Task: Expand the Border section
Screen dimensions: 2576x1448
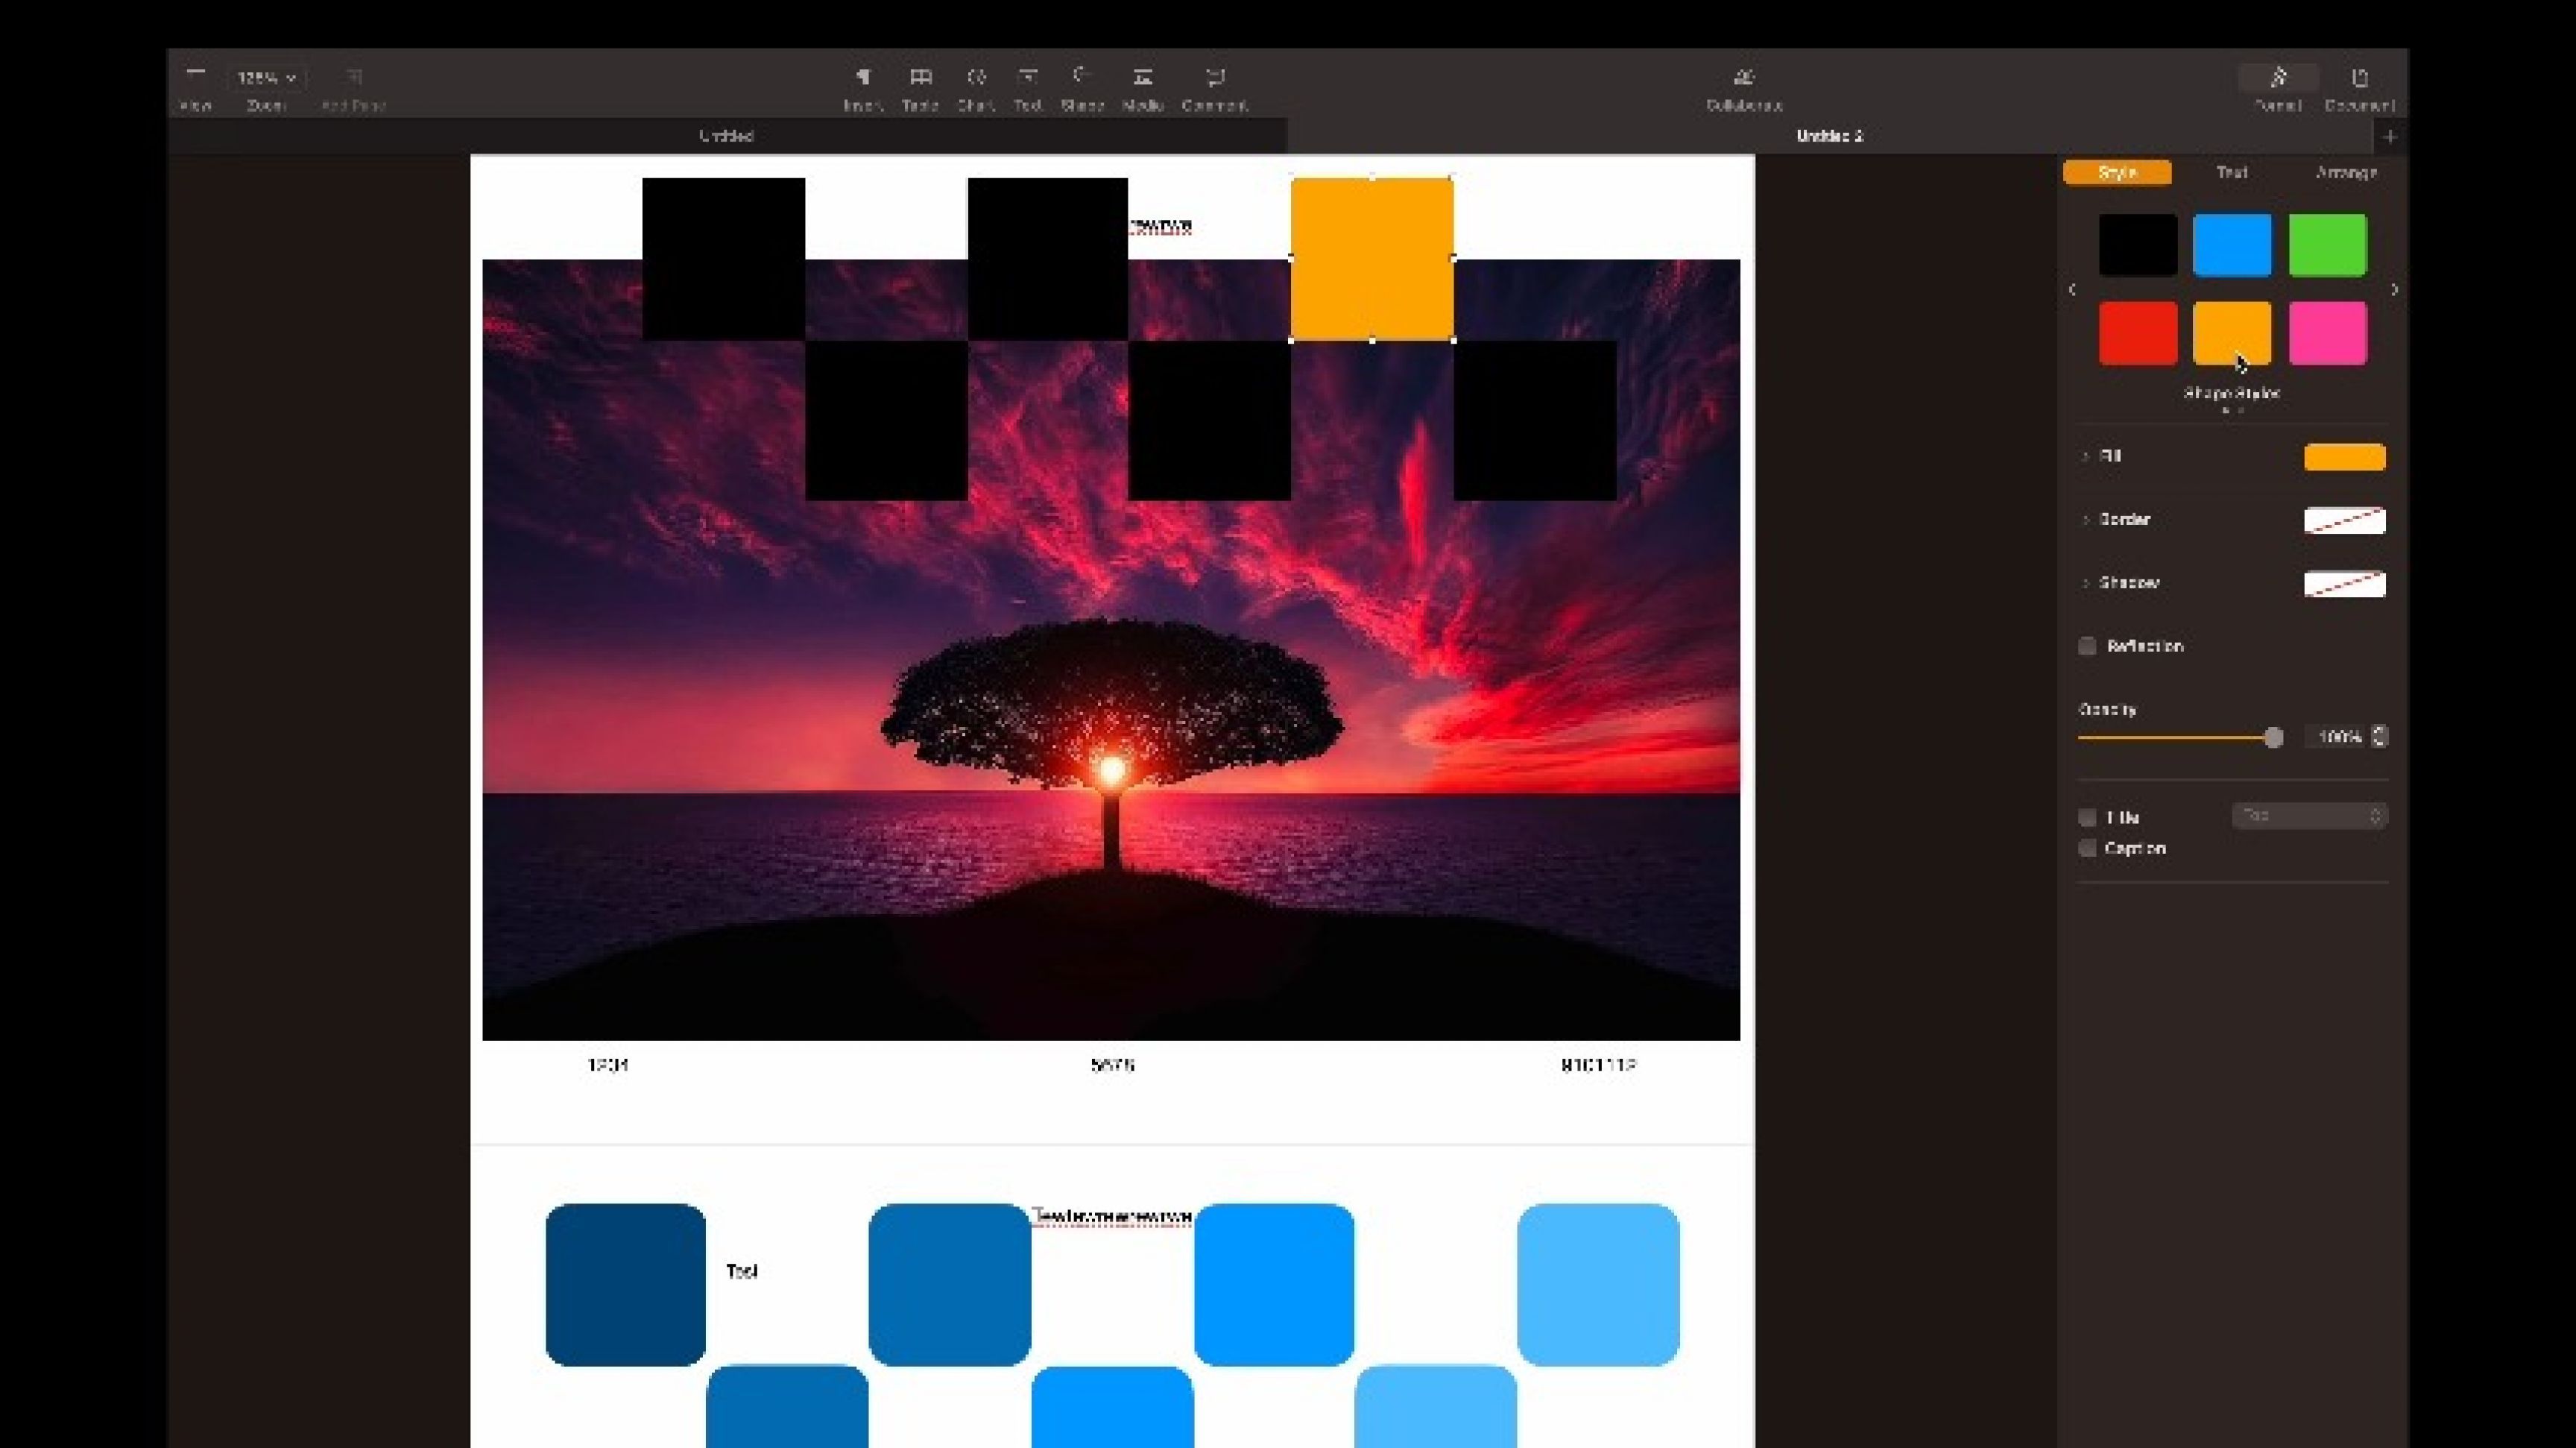Action: pos(2085,519)
